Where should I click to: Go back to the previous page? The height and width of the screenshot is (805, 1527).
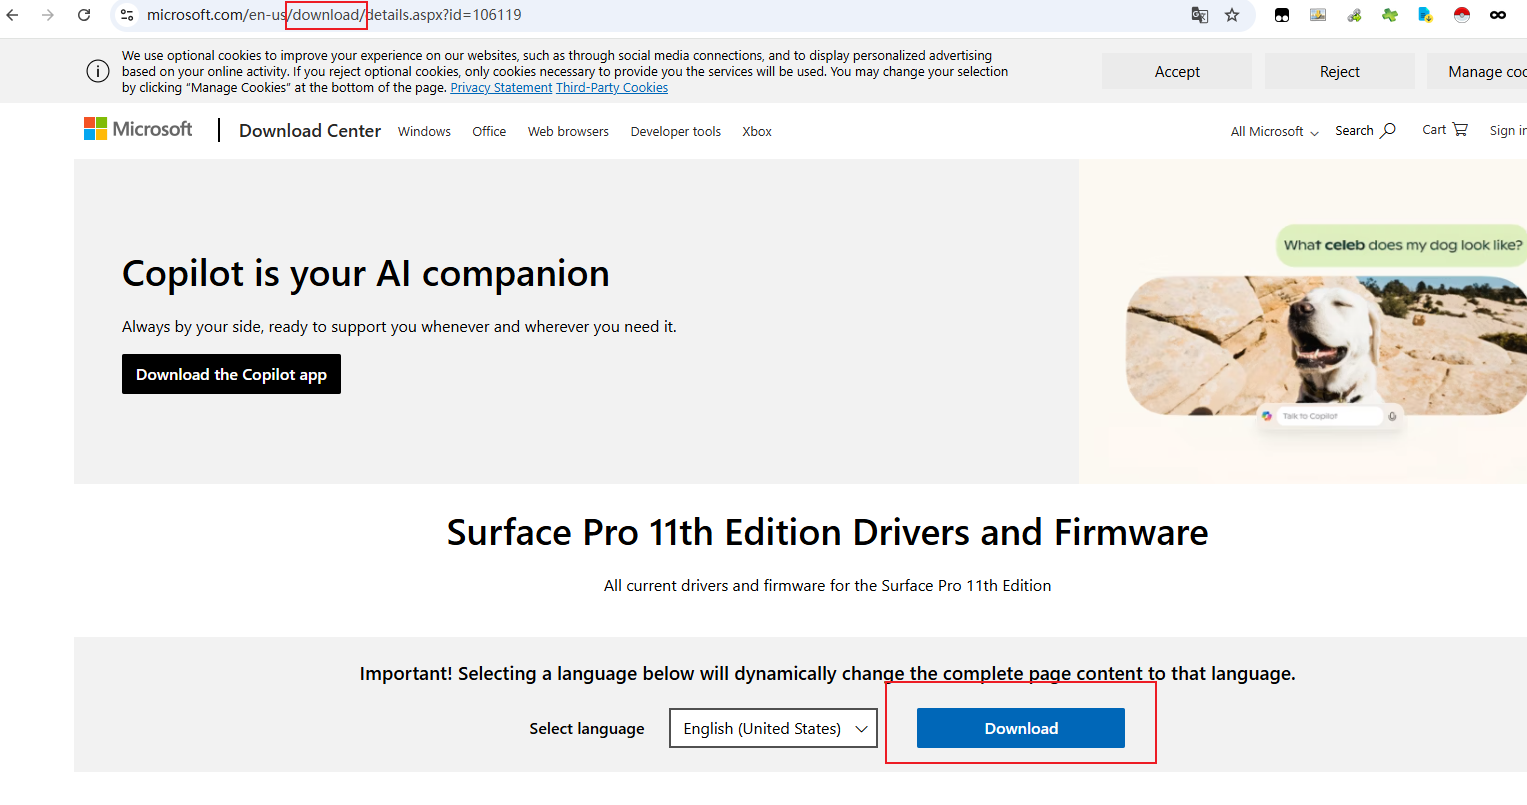click(x=13, y=15)
